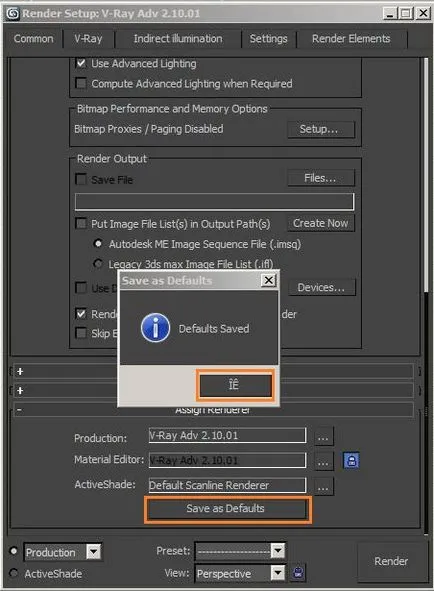Choose Material Editor renderer with ... button

[x=324, y=461]
